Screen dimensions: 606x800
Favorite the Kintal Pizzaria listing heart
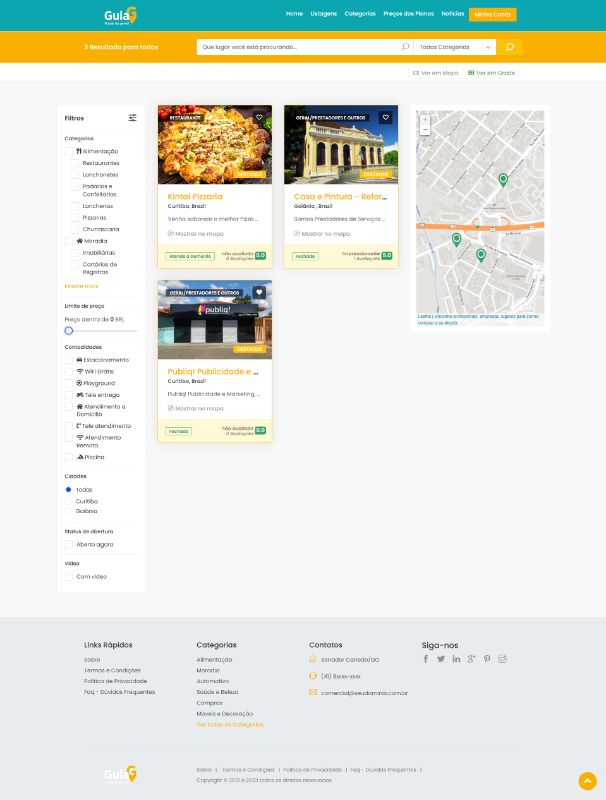point(259,117)
